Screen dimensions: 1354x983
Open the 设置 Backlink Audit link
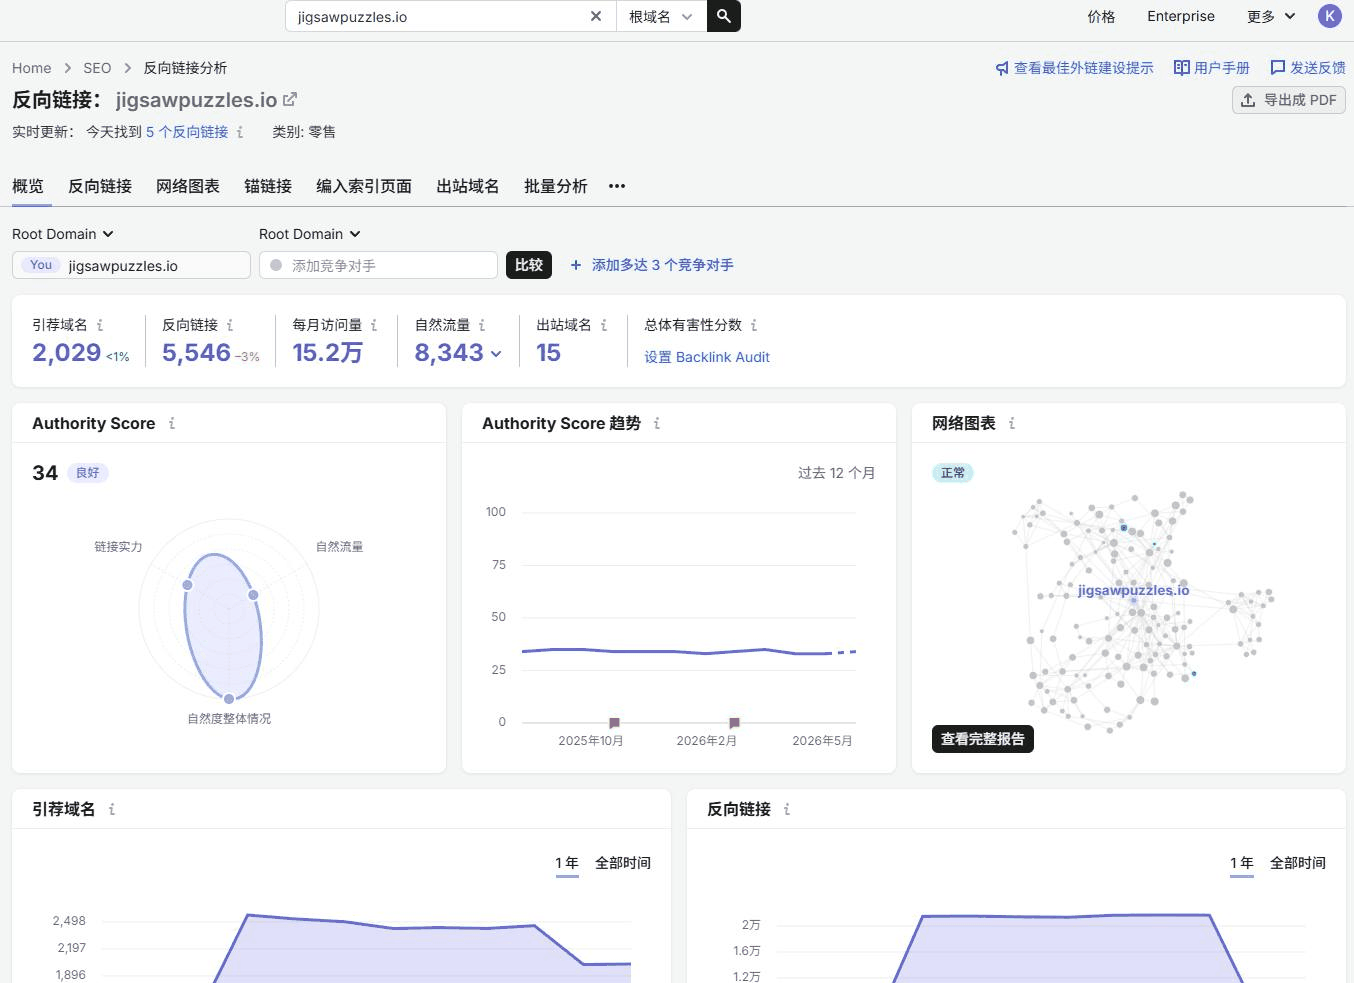[707, 357]
